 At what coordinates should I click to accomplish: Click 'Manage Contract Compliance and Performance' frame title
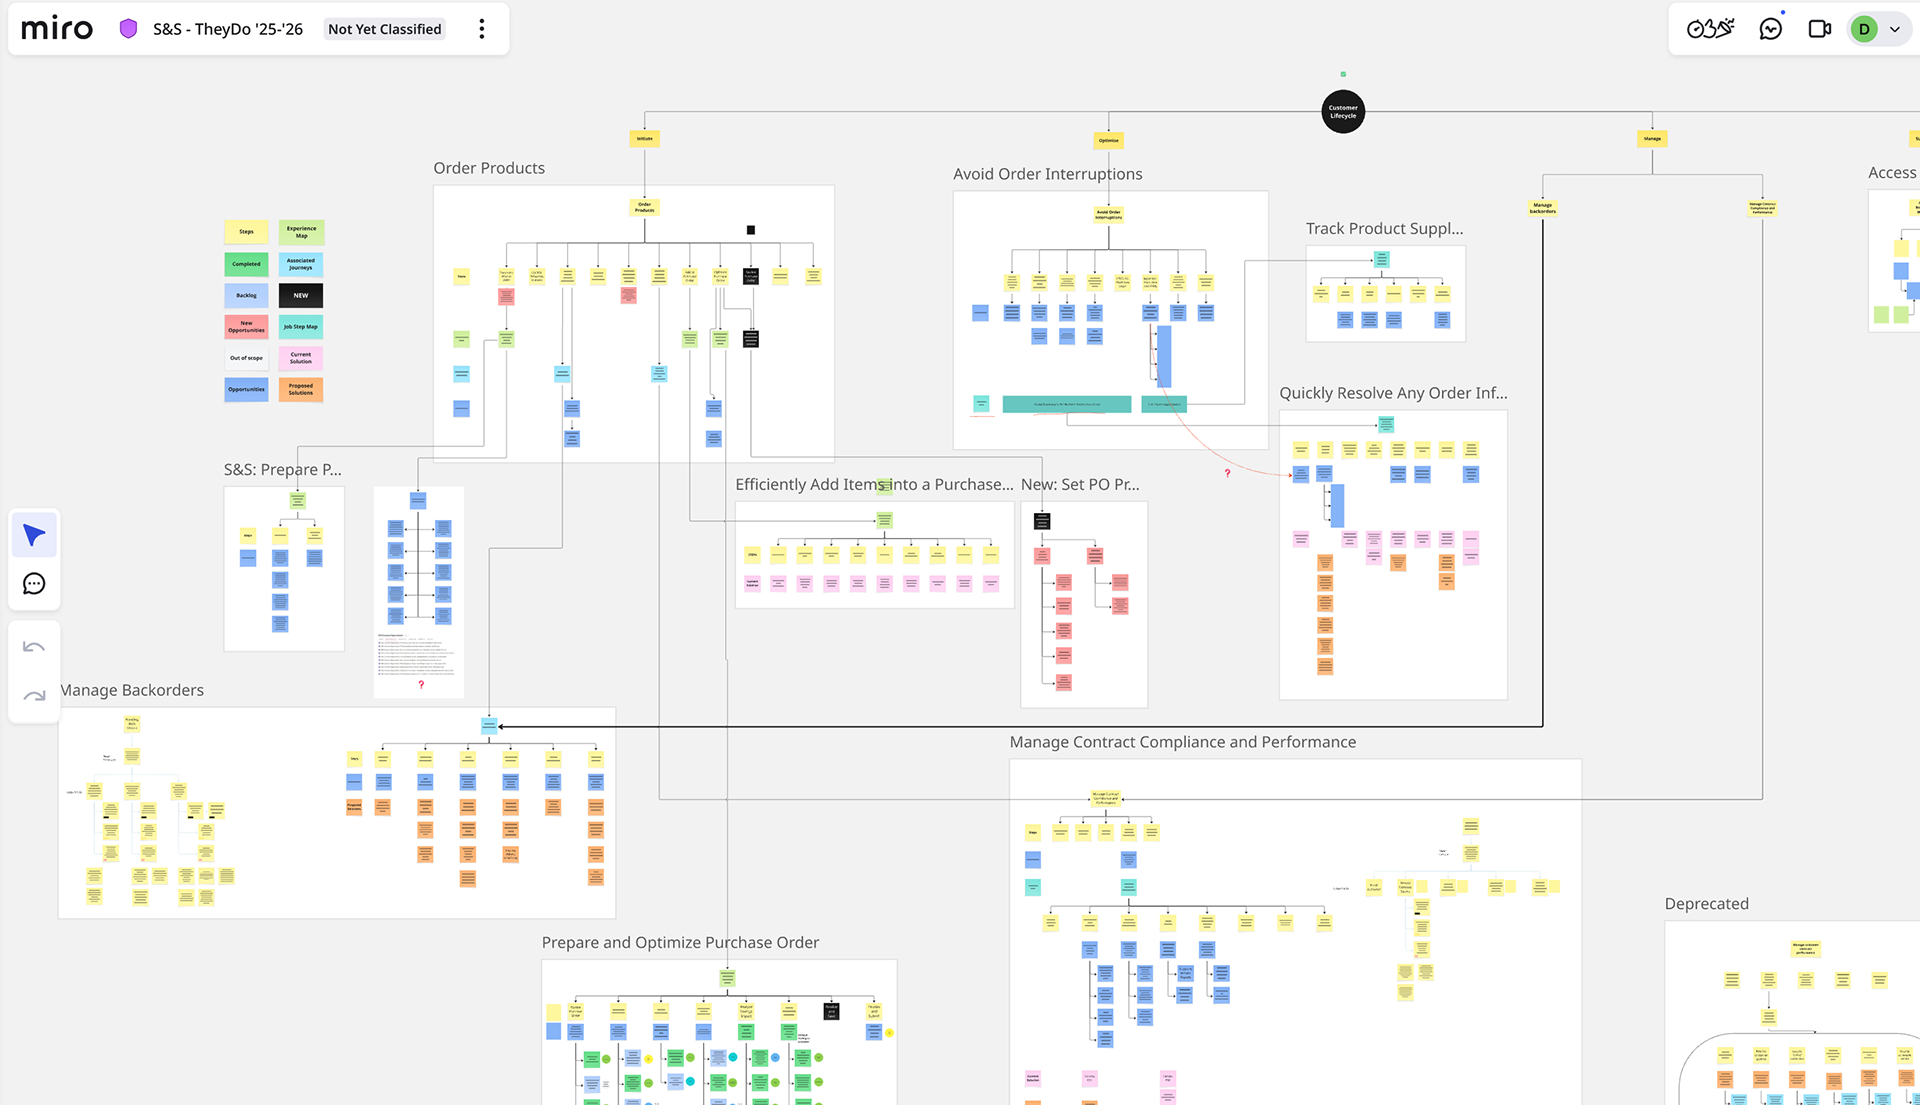point(1182,742)
